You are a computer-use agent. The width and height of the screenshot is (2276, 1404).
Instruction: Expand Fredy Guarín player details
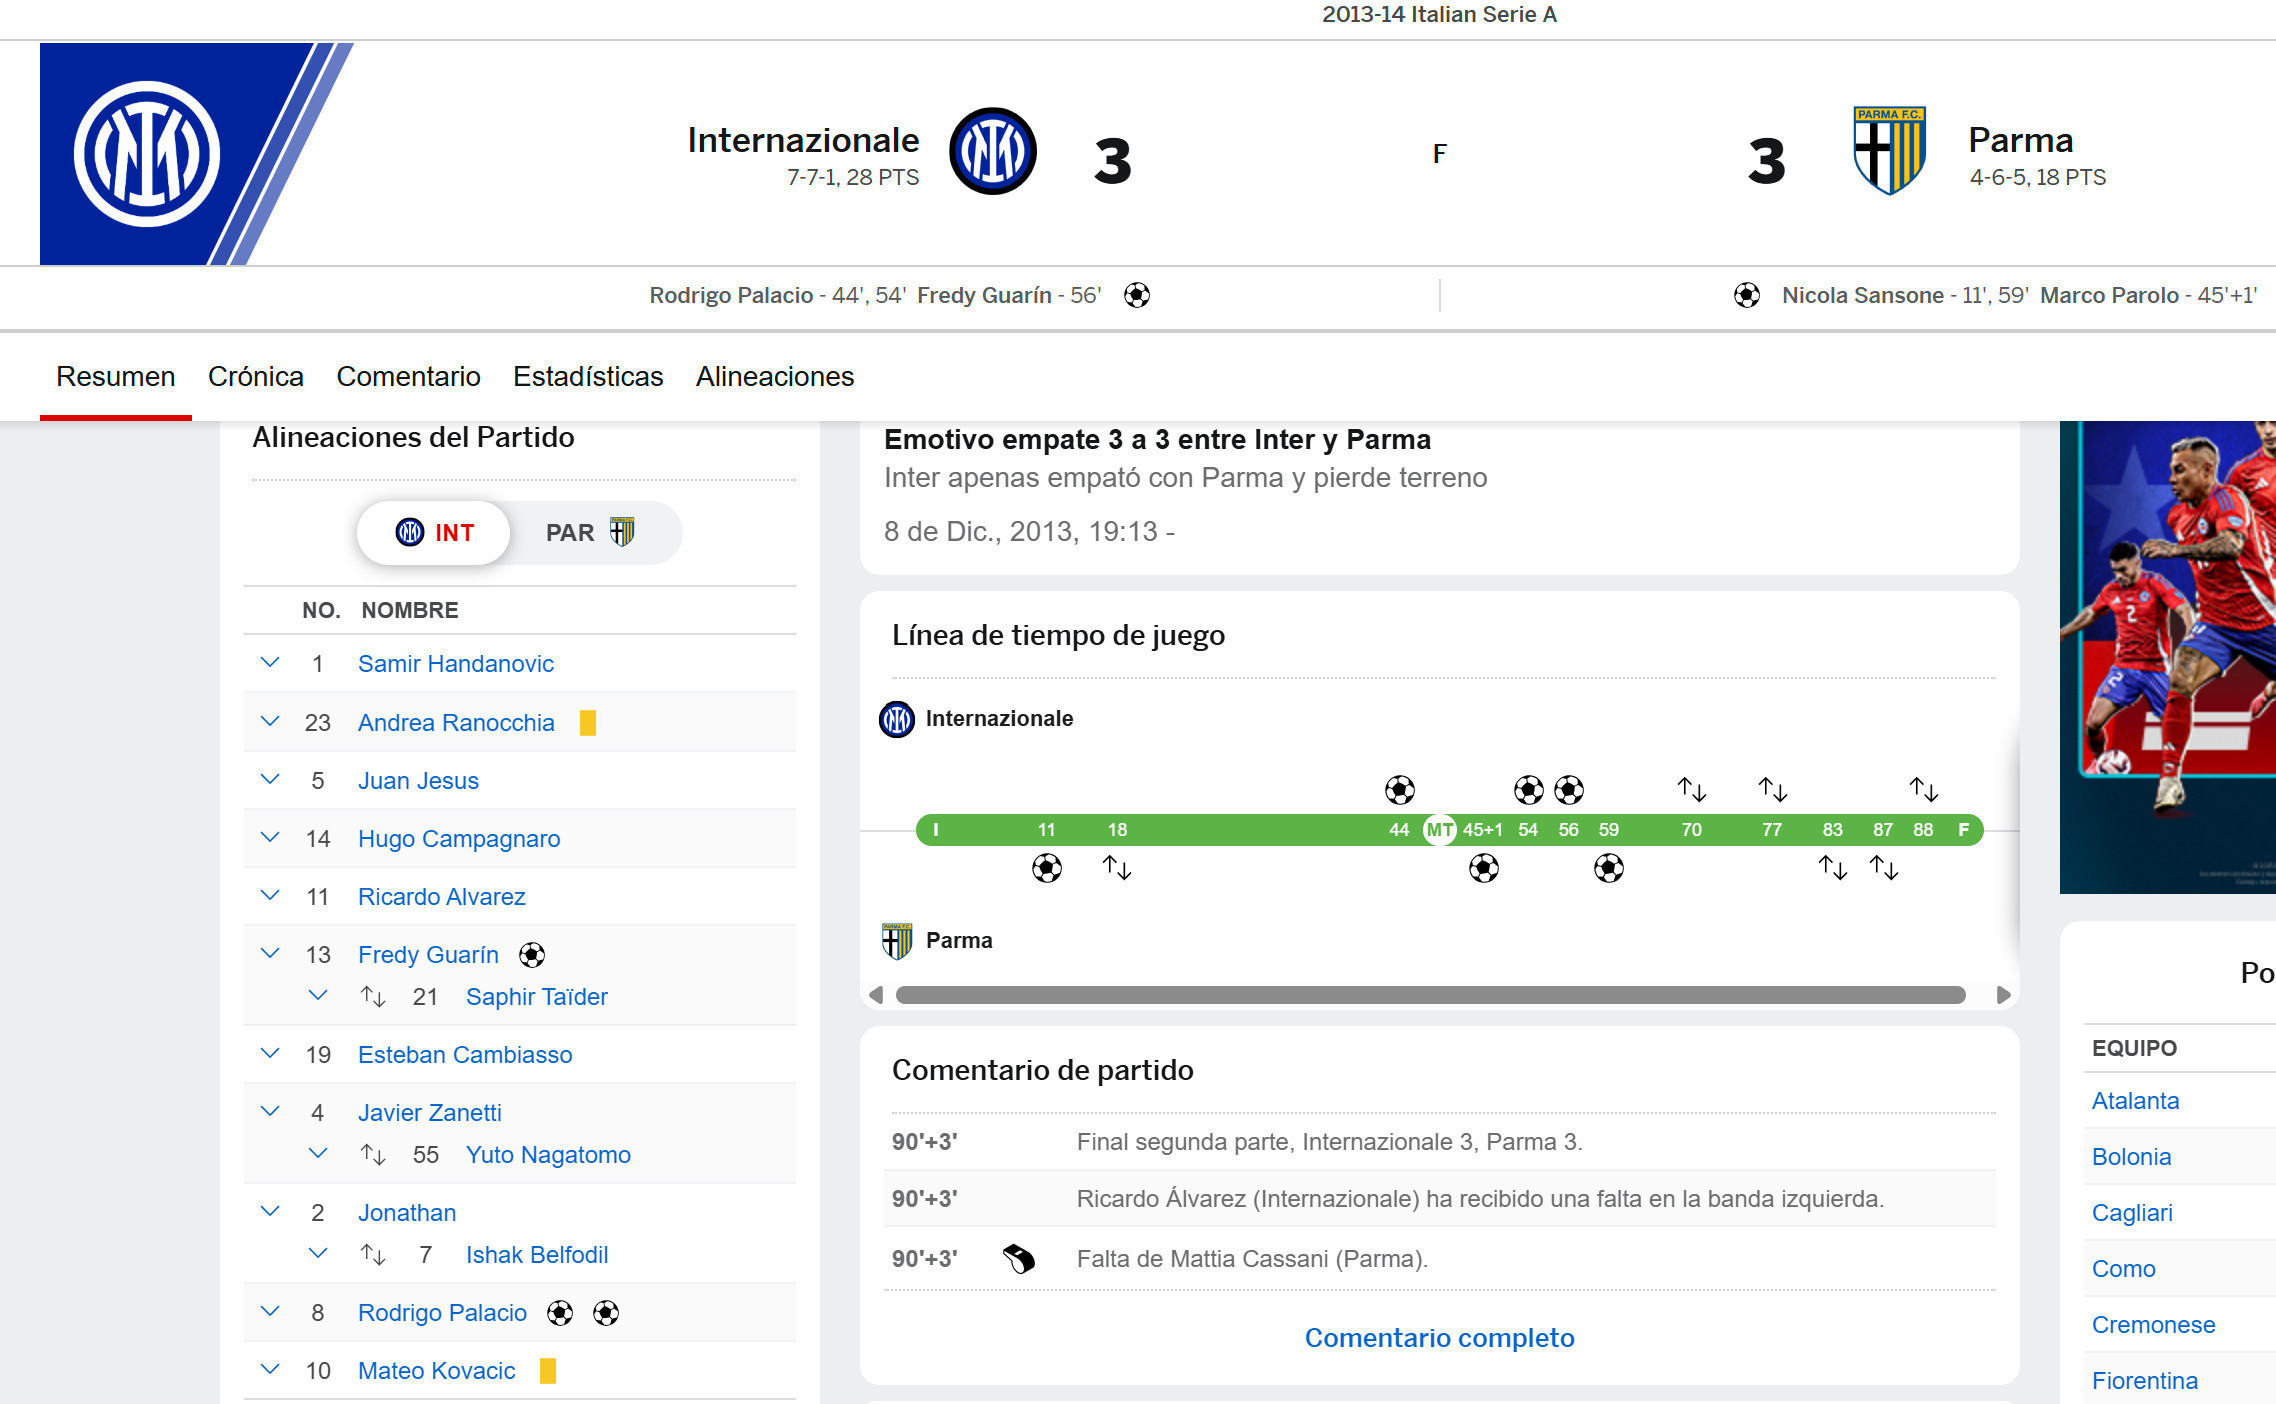click(270, 954)
